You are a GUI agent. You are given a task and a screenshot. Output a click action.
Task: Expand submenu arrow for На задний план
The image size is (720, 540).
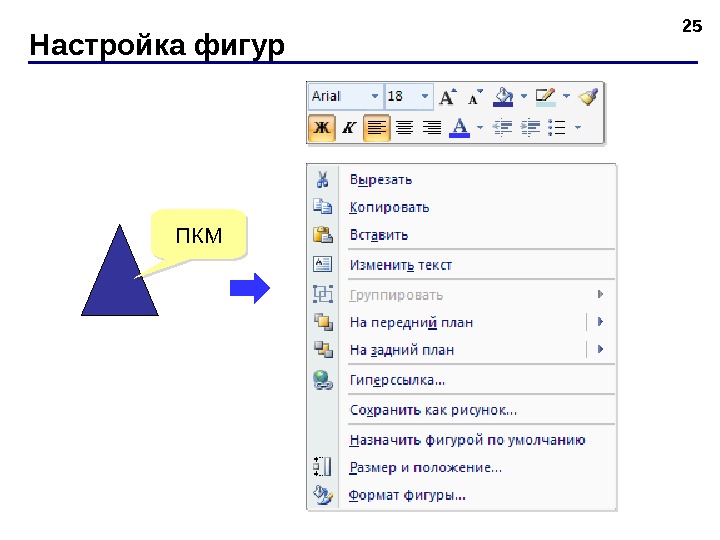(600, 349)
